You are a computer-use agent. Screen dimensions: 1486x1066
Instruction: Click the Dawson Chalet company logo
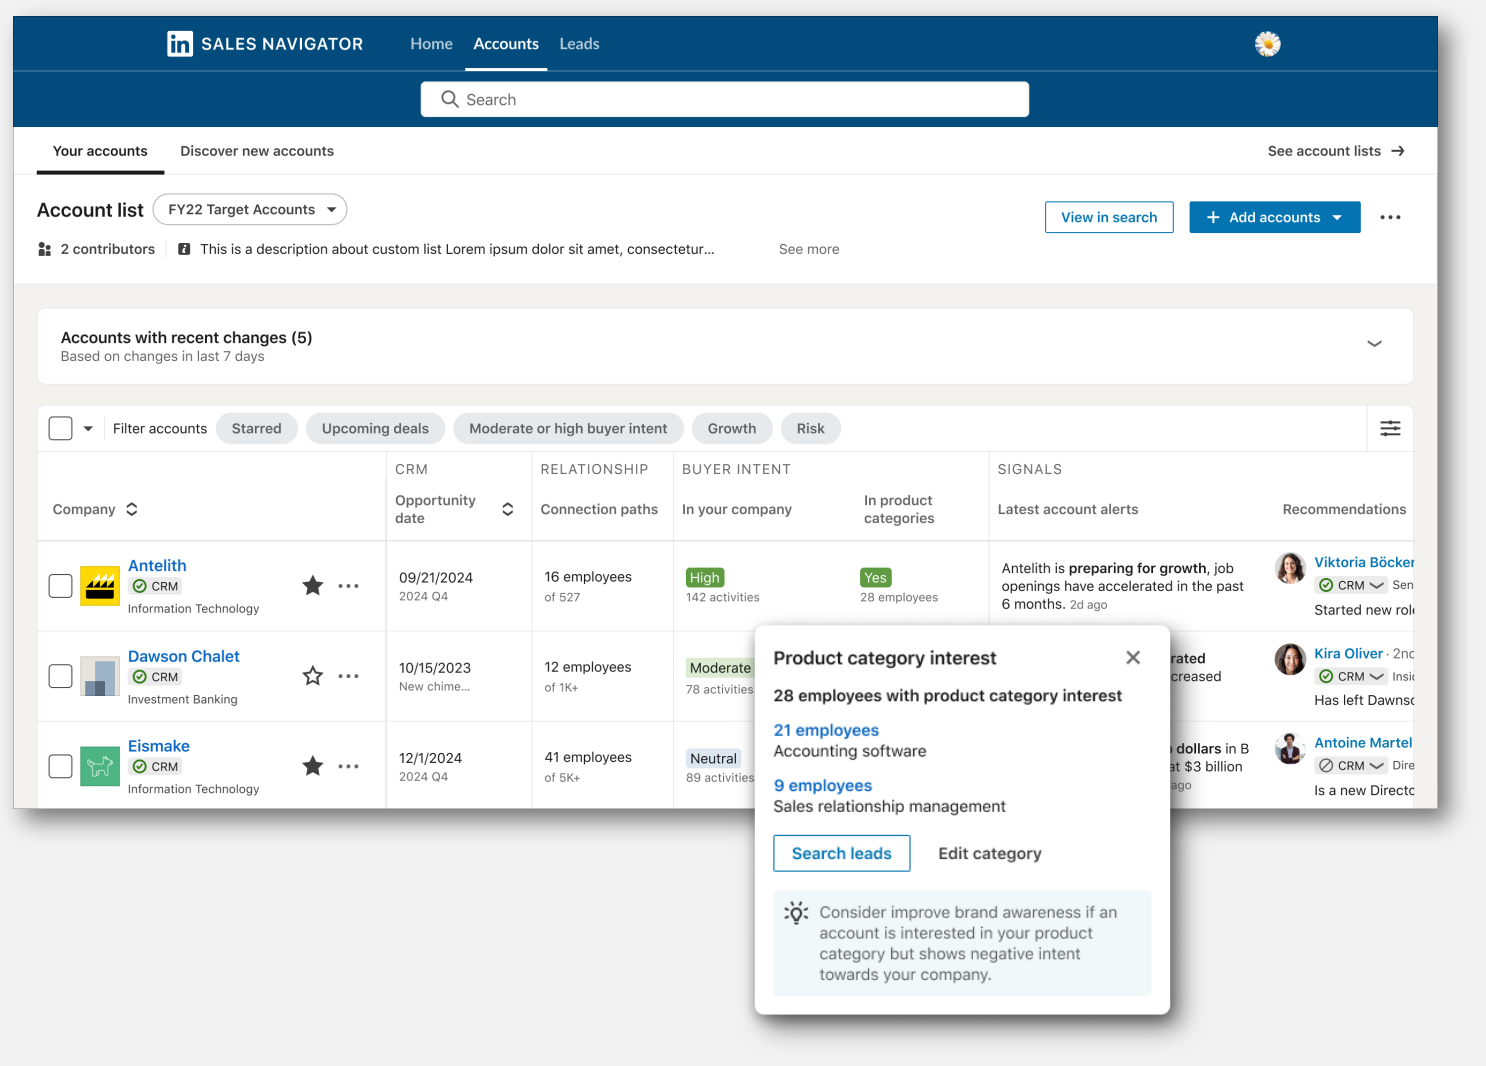[x=100, y=676]
